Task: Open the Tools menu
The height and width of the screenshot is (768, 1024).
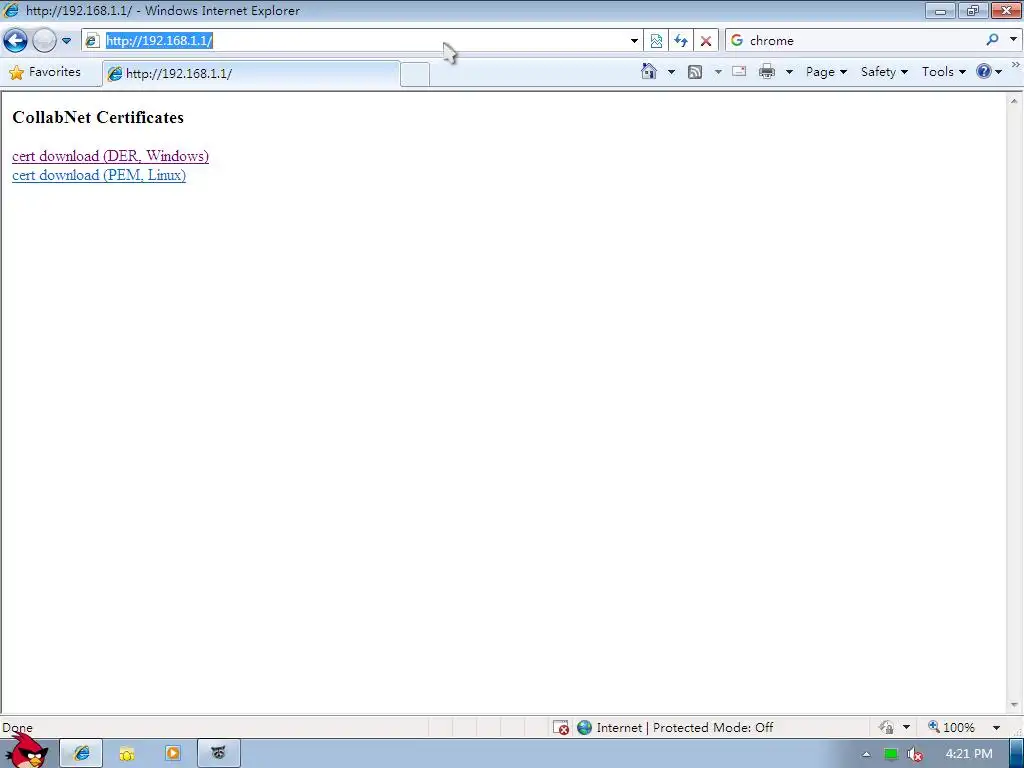Action: [x=944, y=72]
